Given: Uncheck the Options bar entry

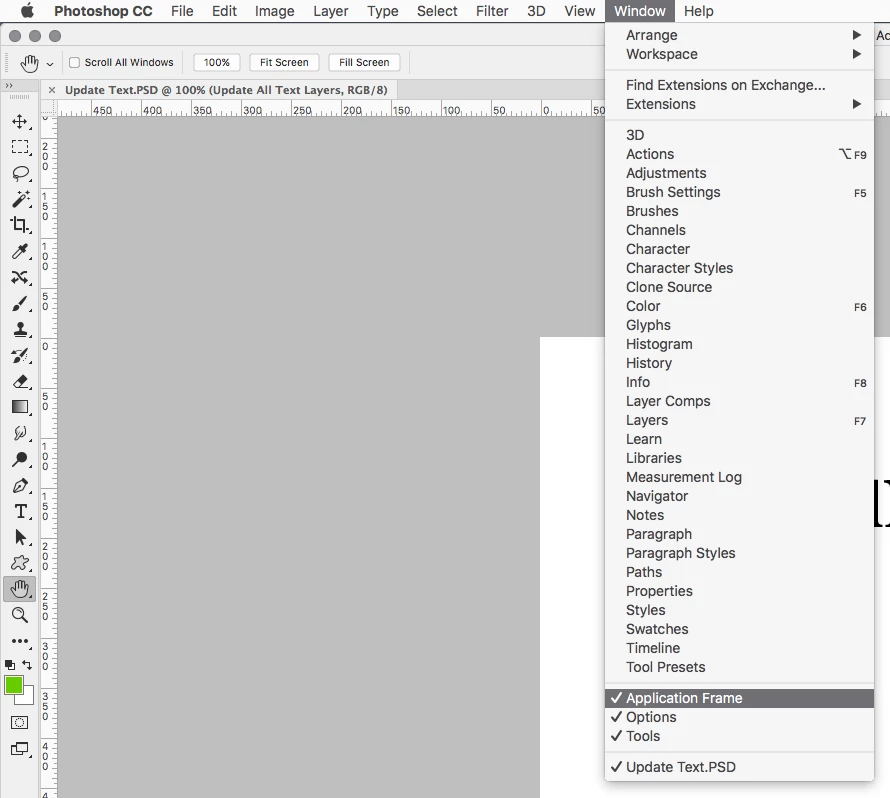Looking at the screenshot, I should pos(739,717).
